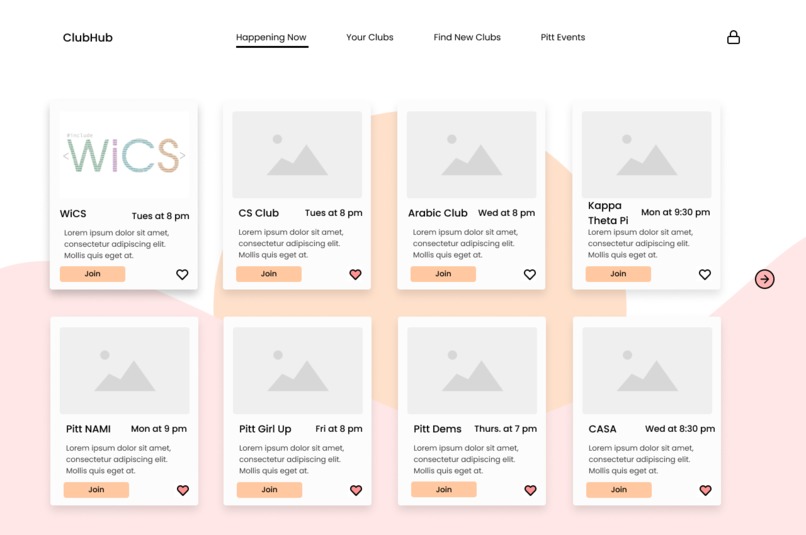Switch to Your Clubs tab

(x=370, y=38)
